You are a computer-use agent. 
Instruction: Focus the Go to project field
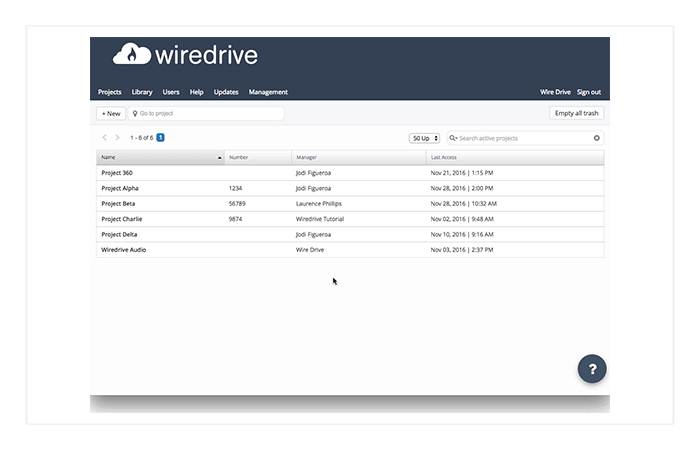coord(208,114)
